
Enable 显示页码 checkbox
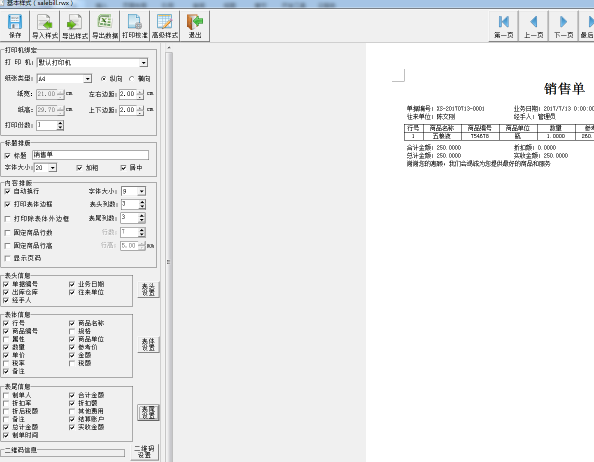coord(7,258)
